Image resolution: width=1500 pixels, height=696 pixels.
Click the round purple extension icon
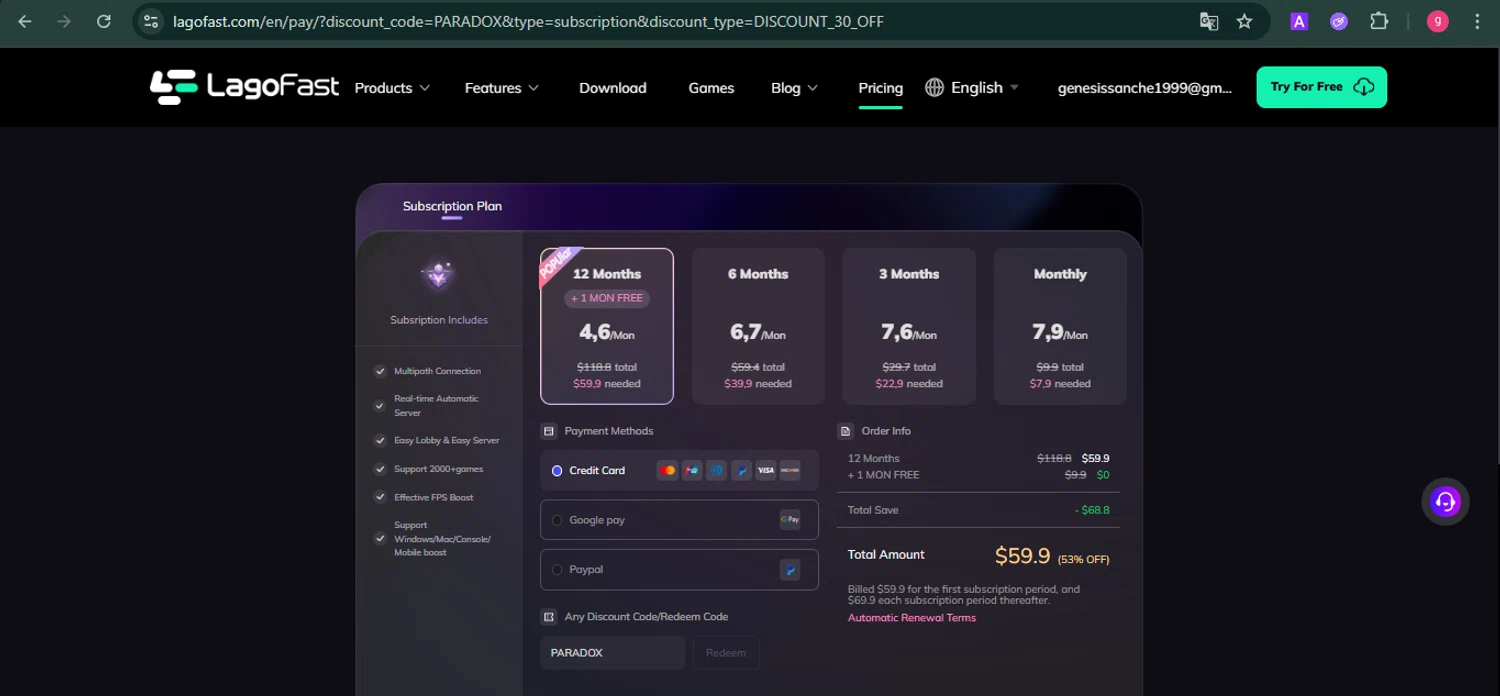1339,21
